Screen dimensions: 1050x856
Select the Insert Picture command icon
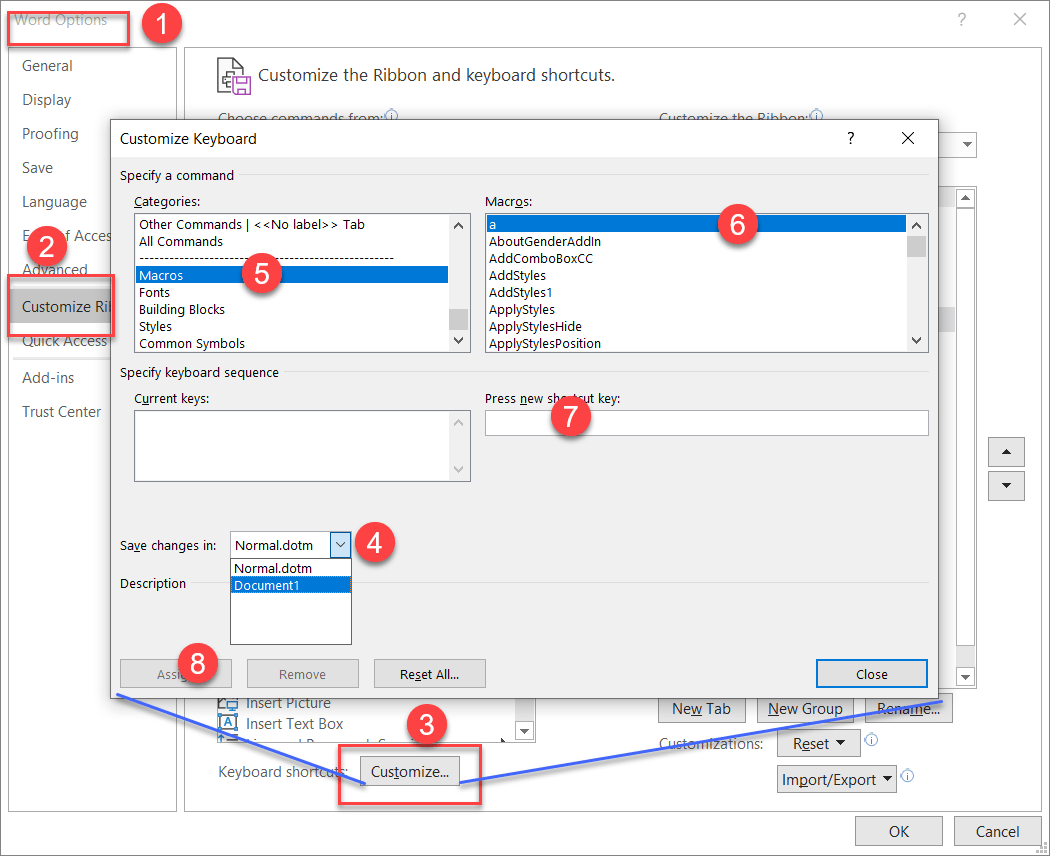coord(228,703)
